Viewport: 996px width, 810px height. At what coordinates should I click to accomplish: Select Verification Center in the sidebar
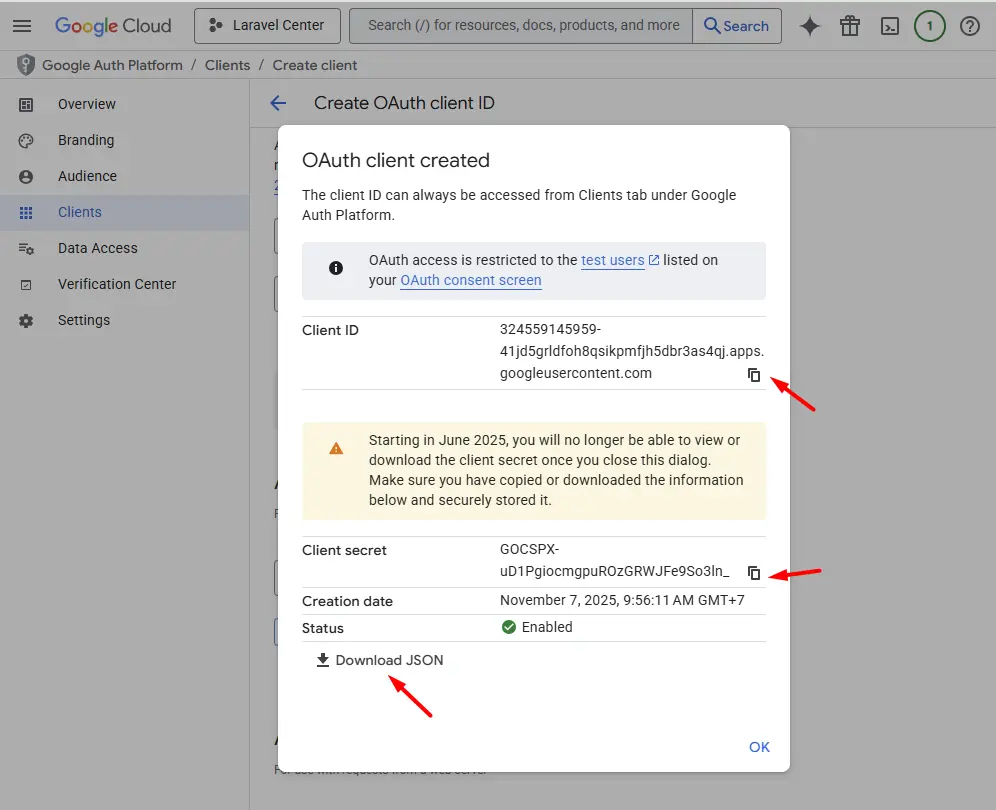click(x=117, y=284)
